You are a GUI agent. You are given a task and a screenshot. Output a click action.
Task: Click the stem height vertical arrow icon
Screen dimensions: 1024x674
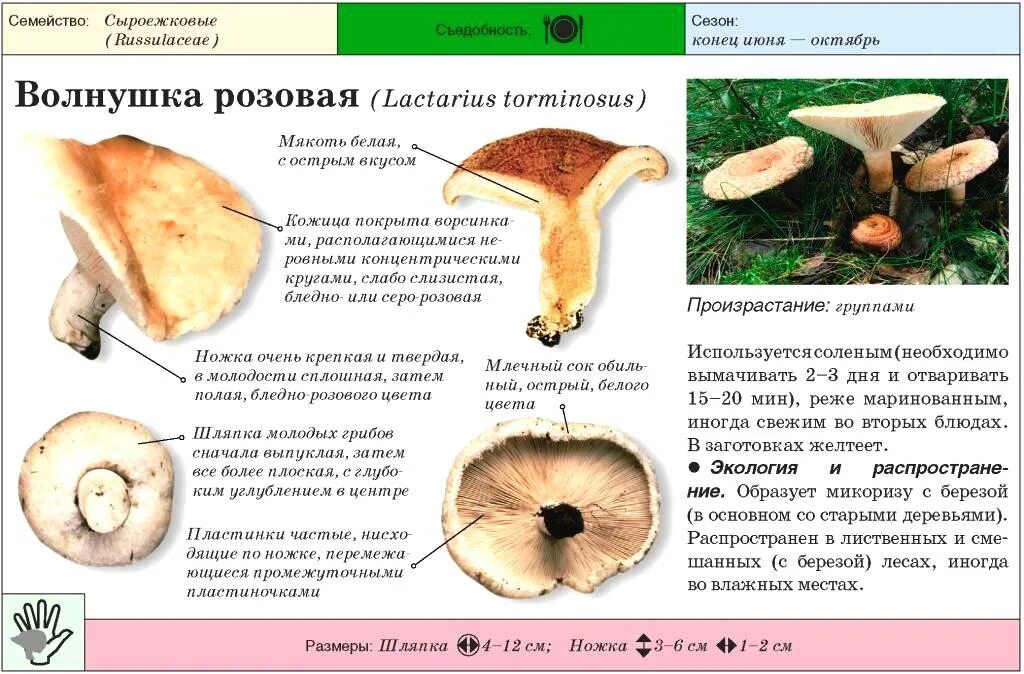point(643,646)
